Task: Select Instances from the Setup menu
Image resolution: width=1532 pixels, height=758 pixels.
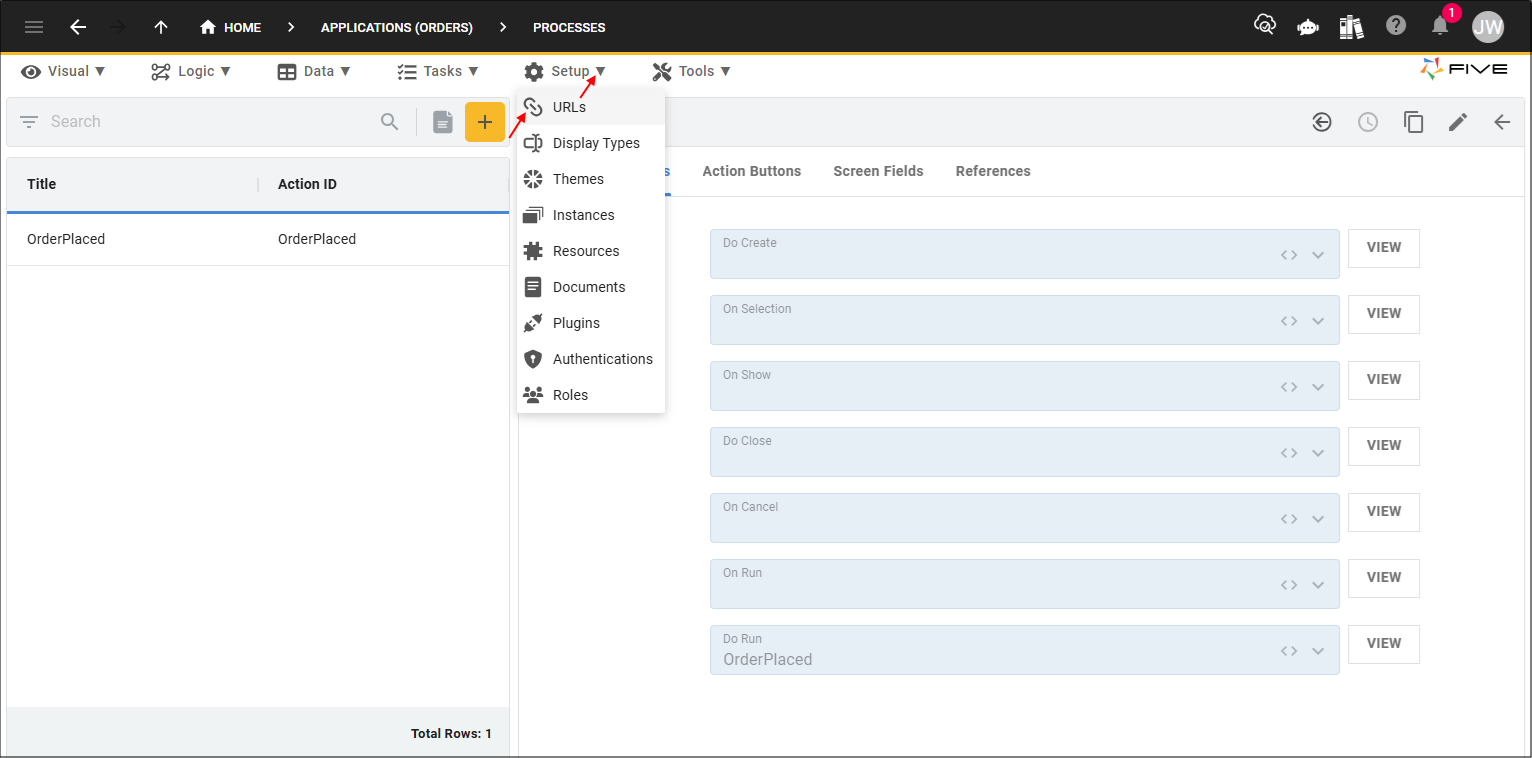Action: click(591, 215)
